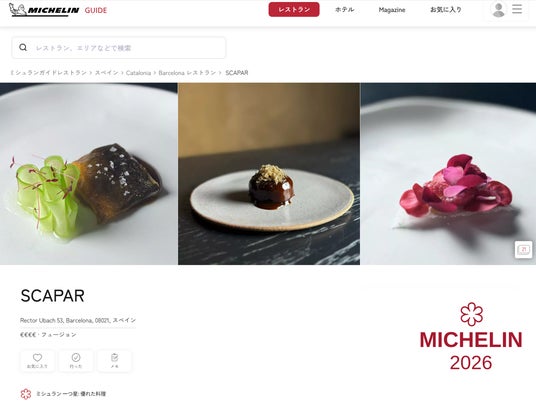Go to Barcelona レストラン breadcrumb link

[187, 73]
